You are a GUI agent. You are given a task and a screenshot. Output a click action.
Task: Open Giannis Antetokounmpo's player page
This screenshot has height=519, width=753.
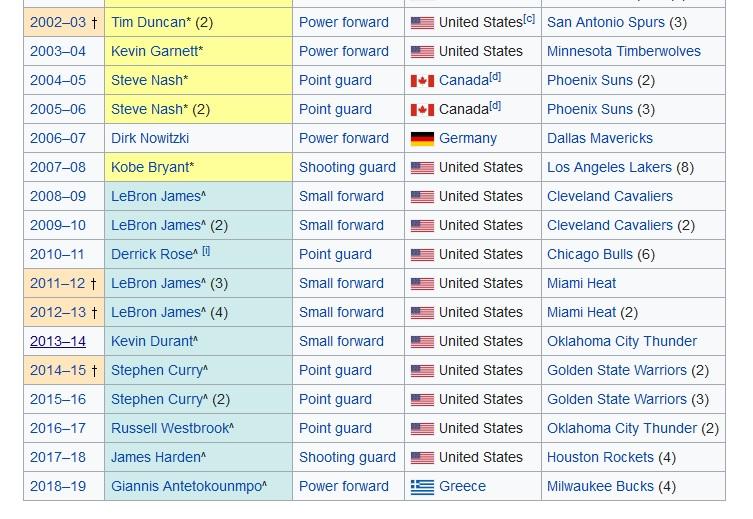(x=186, y=486)
